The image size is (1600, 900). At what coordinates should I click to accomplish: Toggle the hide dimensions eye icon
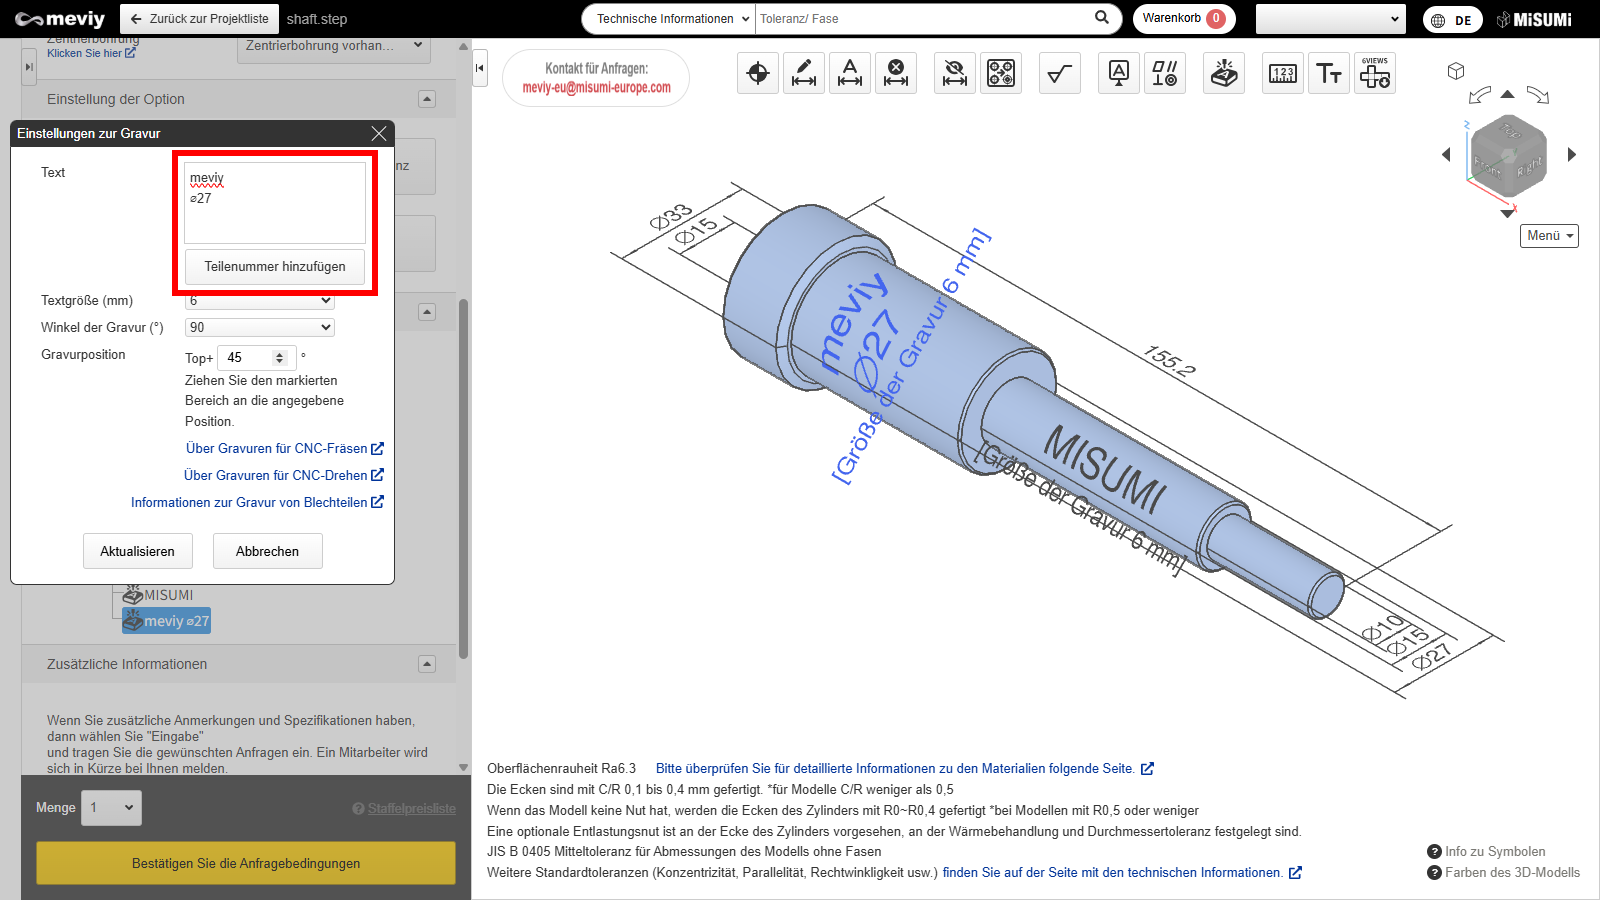pyautogui.click(x=955, y=73)
